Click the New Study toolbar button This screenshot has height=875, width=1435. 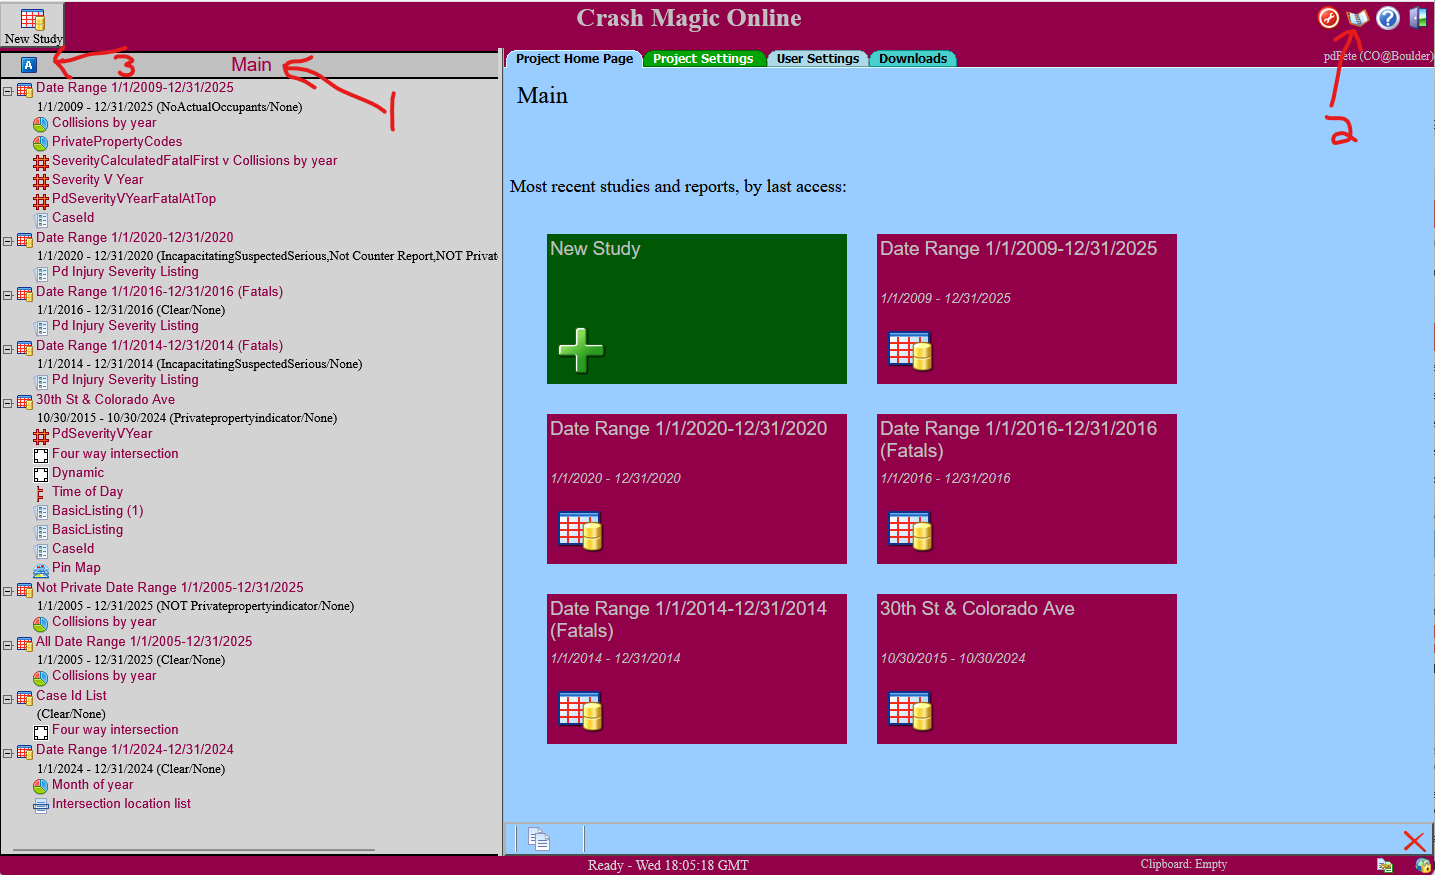[32, 26]
